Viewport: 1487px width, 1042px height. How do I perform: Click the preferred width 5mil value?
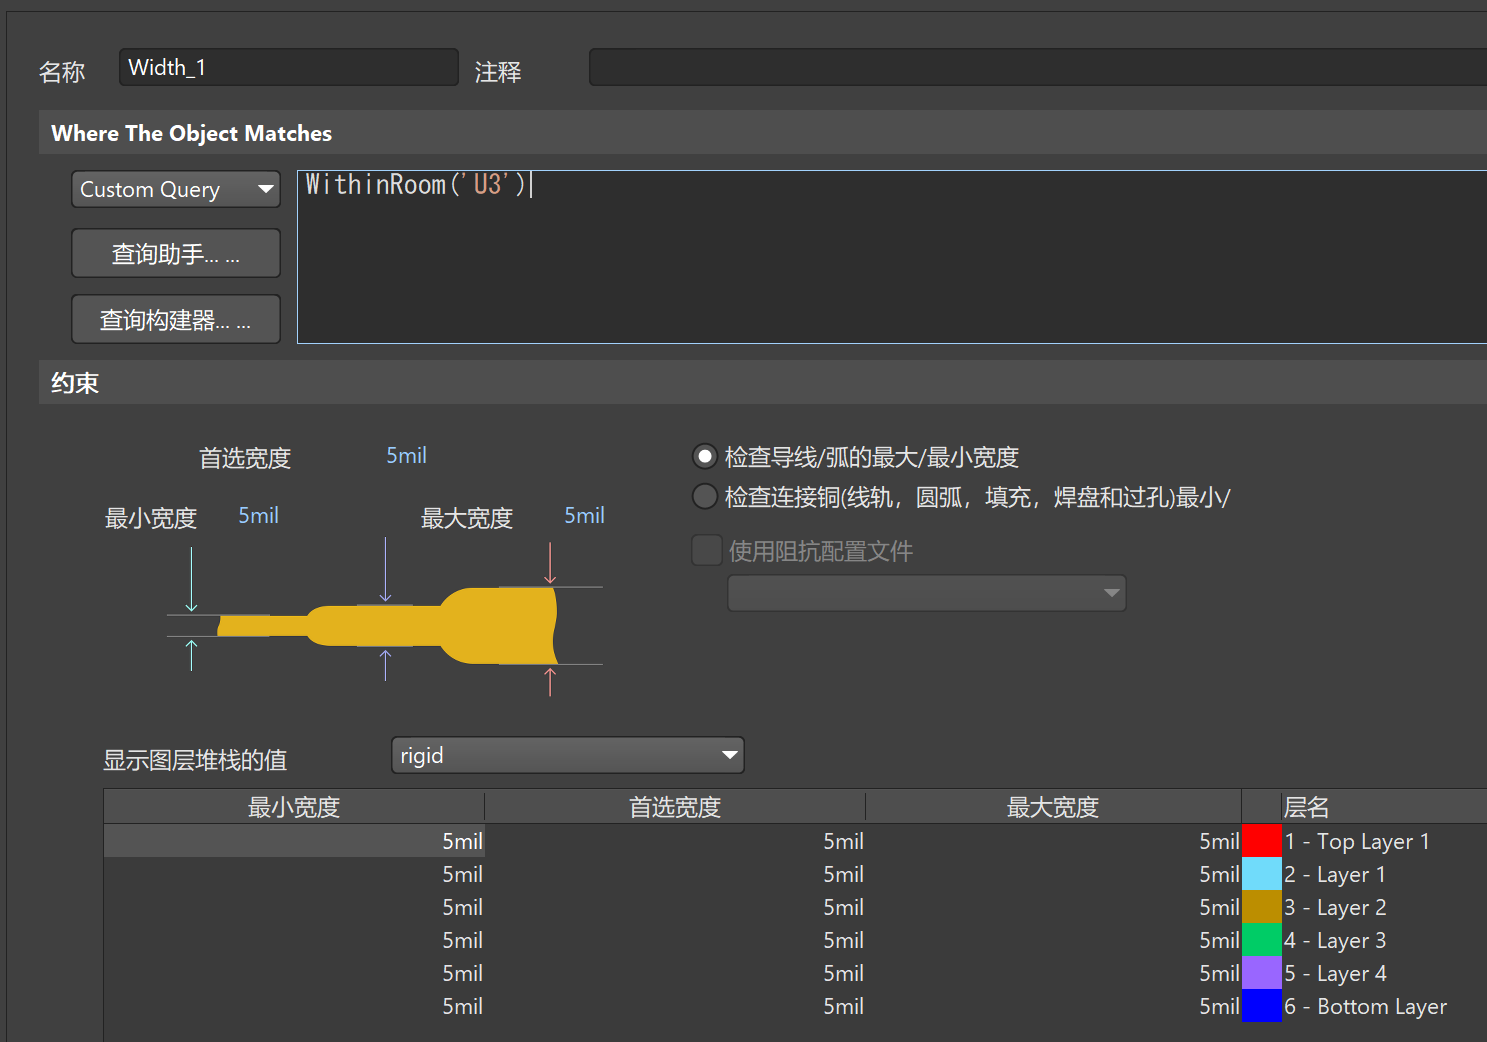pyautogui.click(x=406, y=456)
